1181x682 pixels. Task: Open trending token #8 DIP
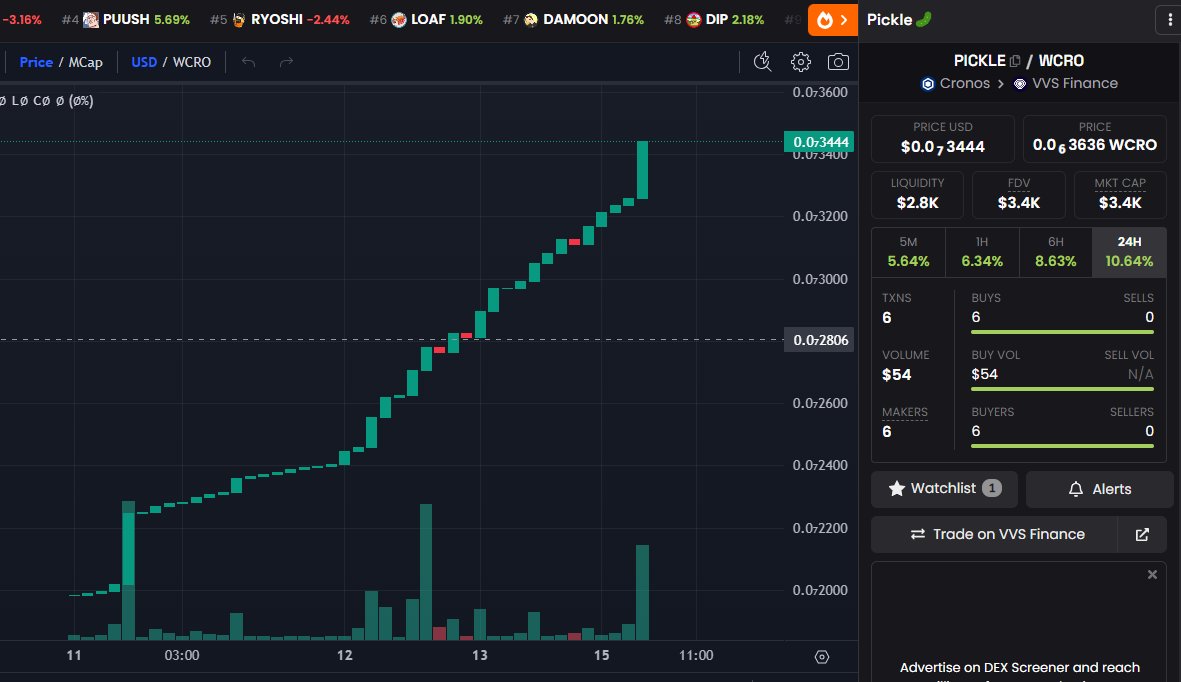[x=714, y=20]
